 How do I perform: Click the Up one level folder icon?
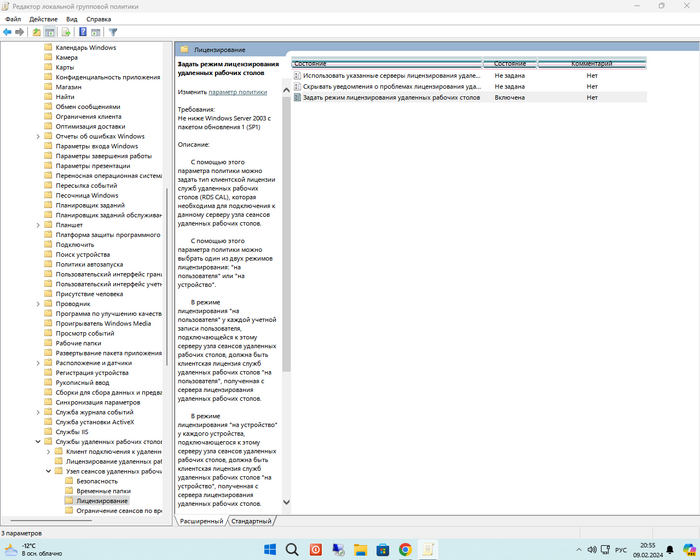(x=37, y=32)
